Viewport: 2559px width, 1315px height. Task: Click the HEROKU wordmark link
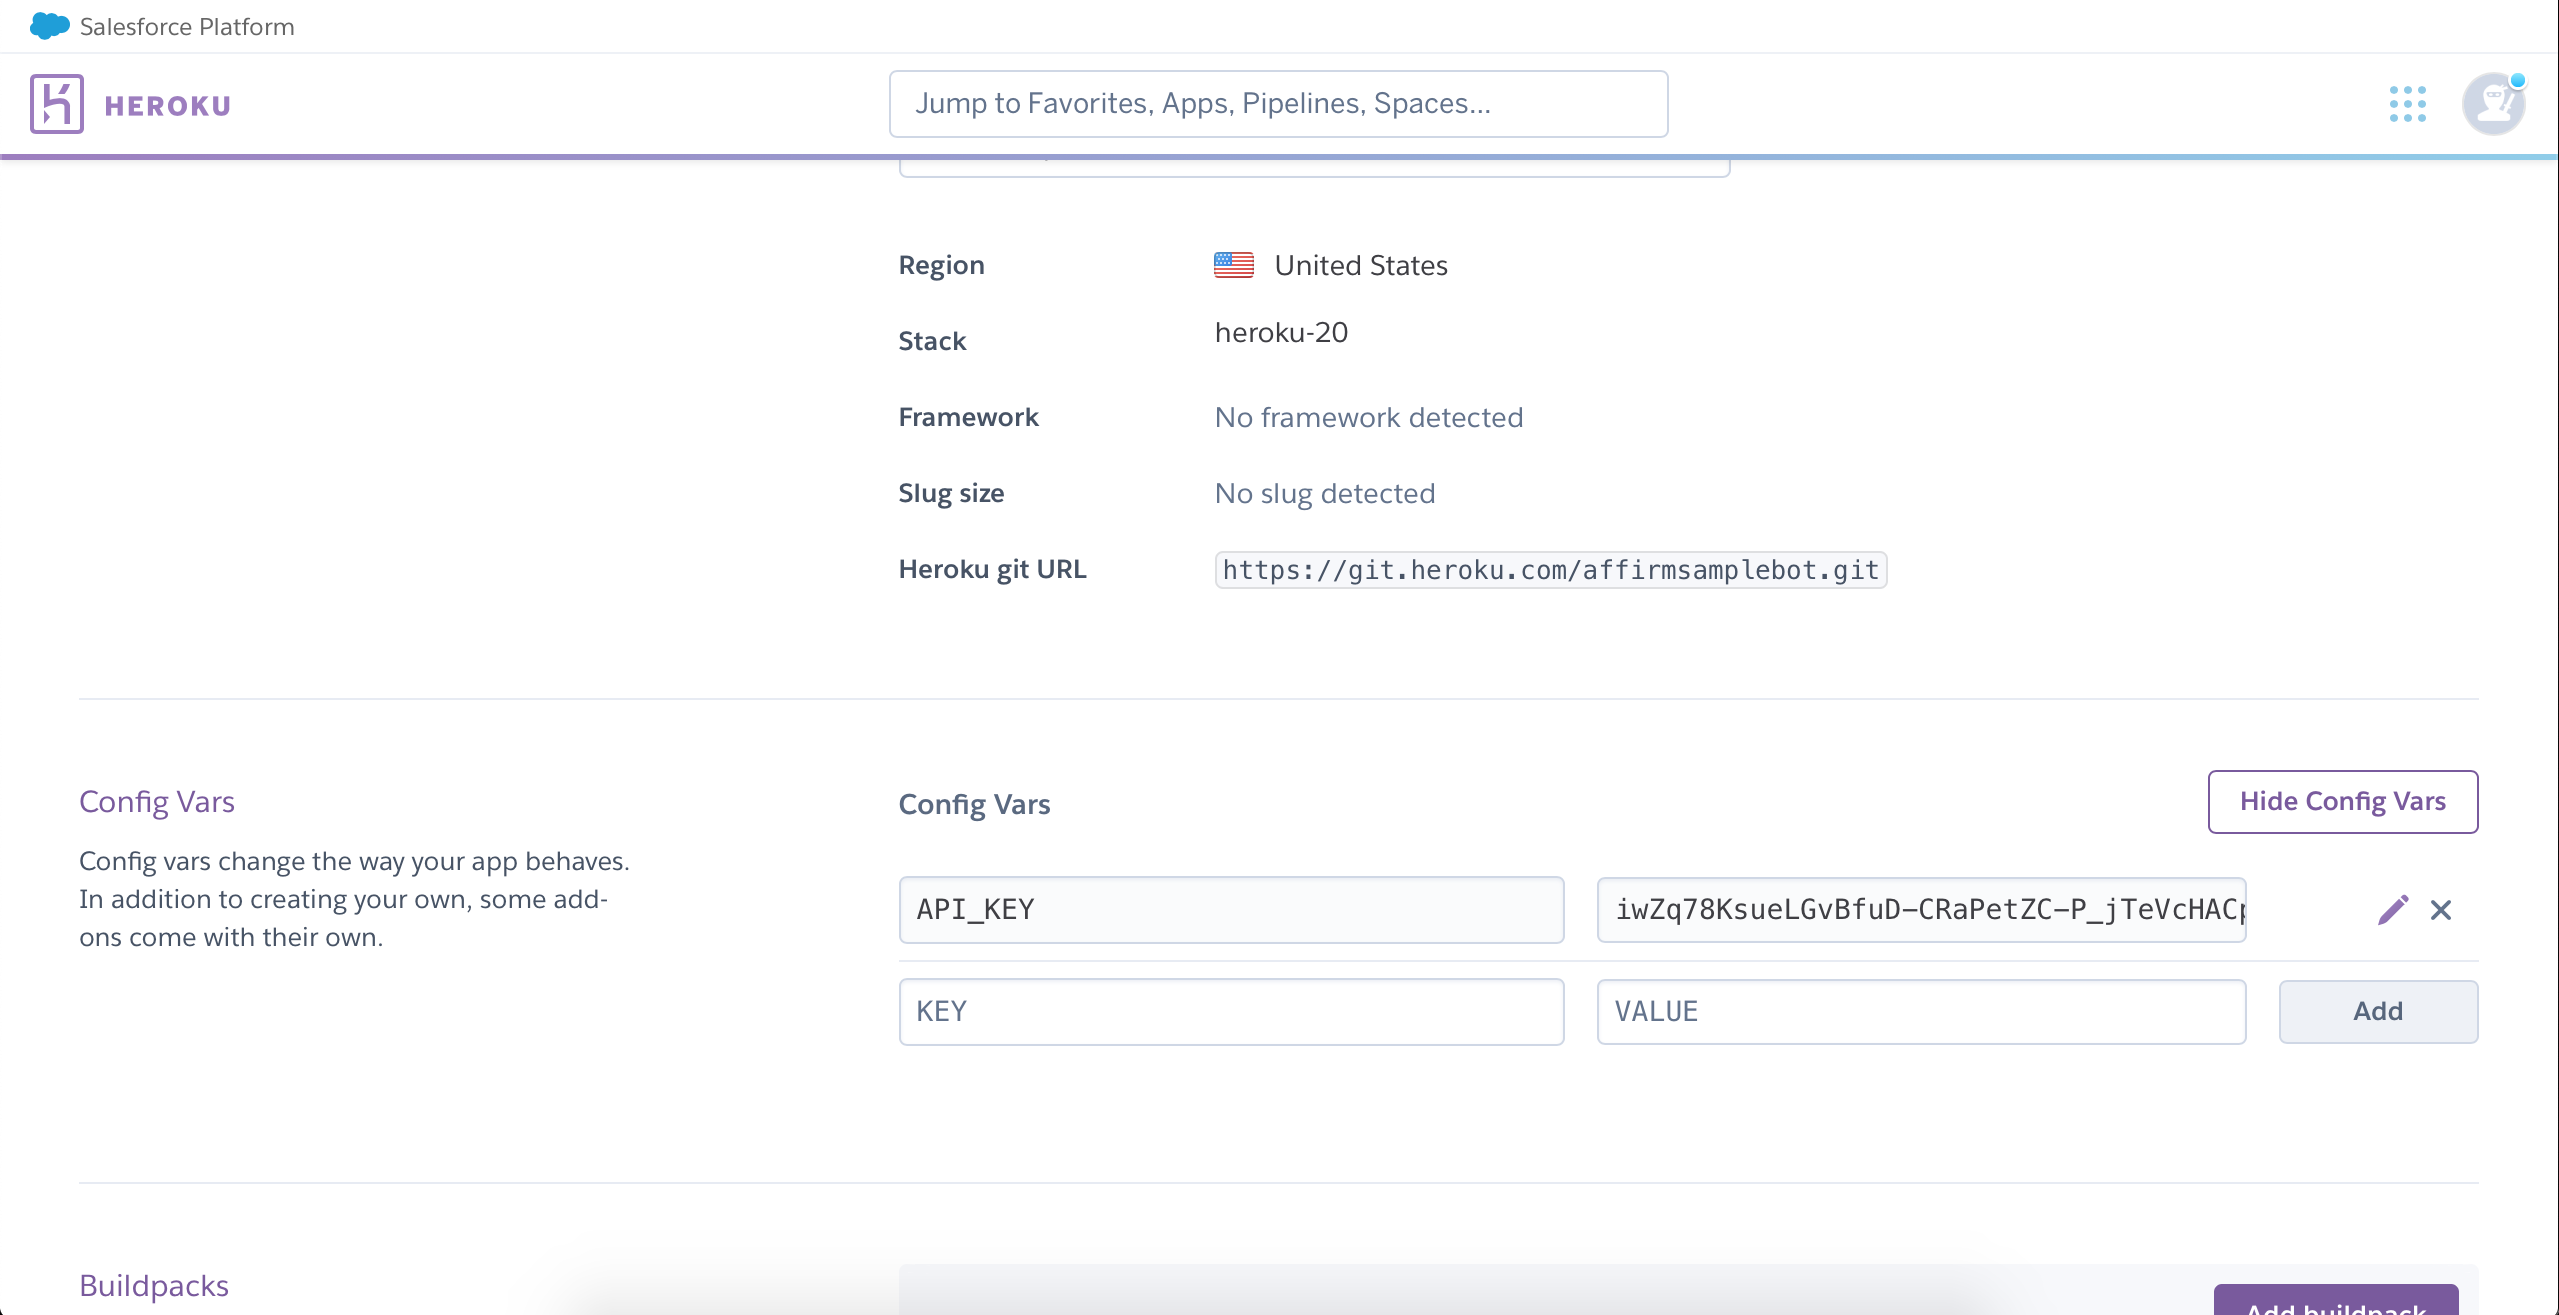[x=168, y=105]
